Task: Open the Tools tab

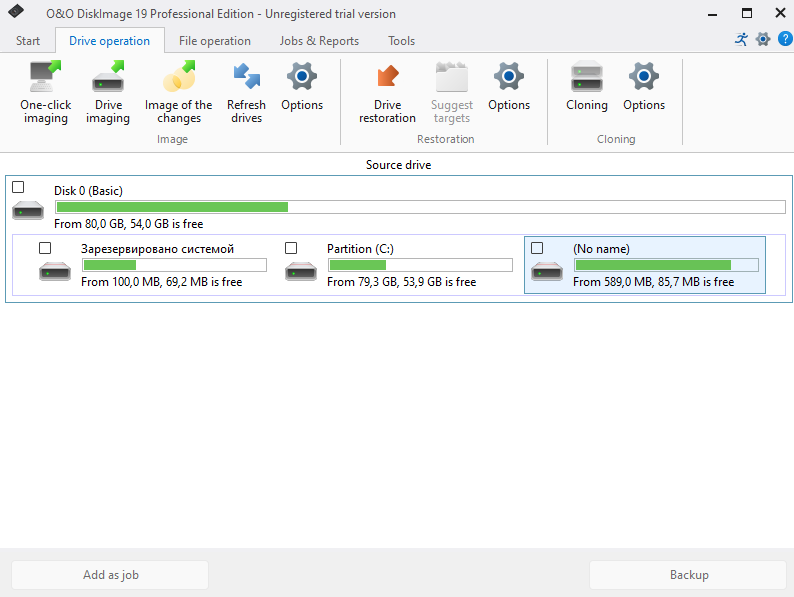Action: [402, 41]
